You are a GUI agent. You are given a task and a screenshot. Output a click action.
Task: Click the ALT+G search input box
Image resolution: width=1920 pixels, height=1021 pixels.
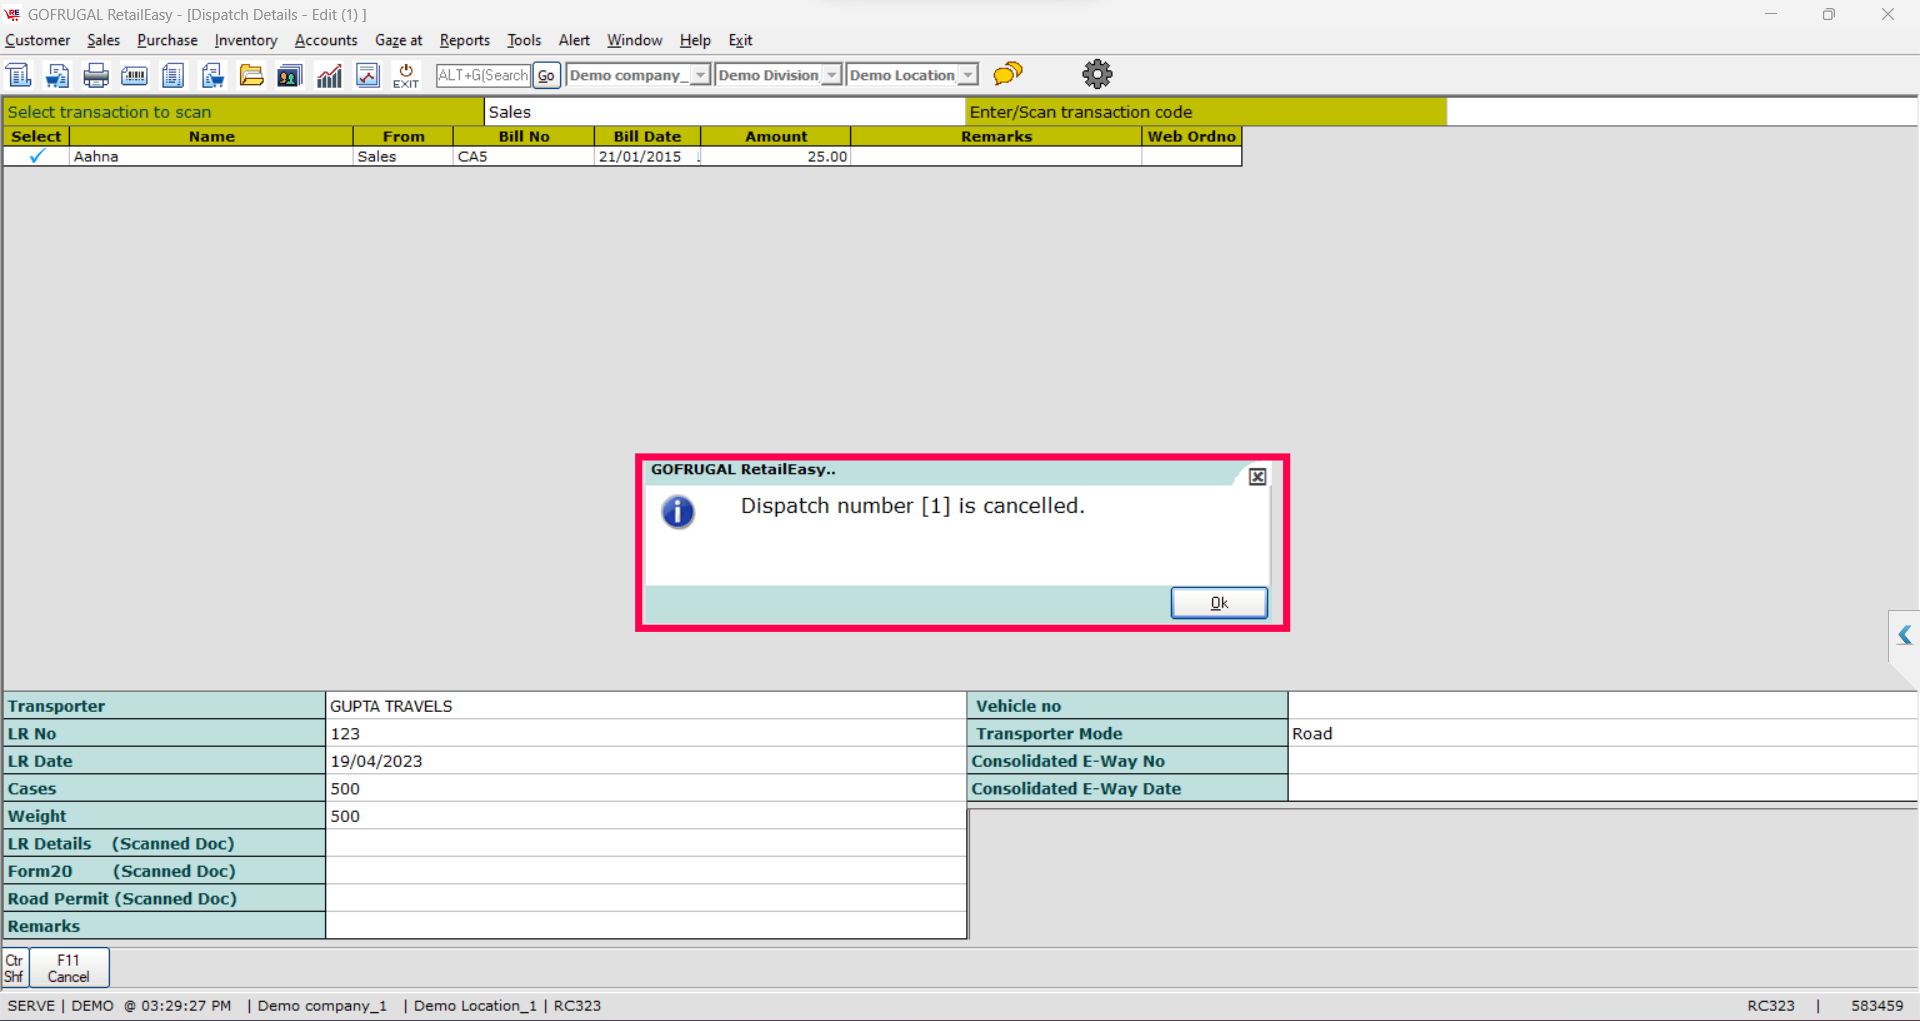click(x=483, y=75)
